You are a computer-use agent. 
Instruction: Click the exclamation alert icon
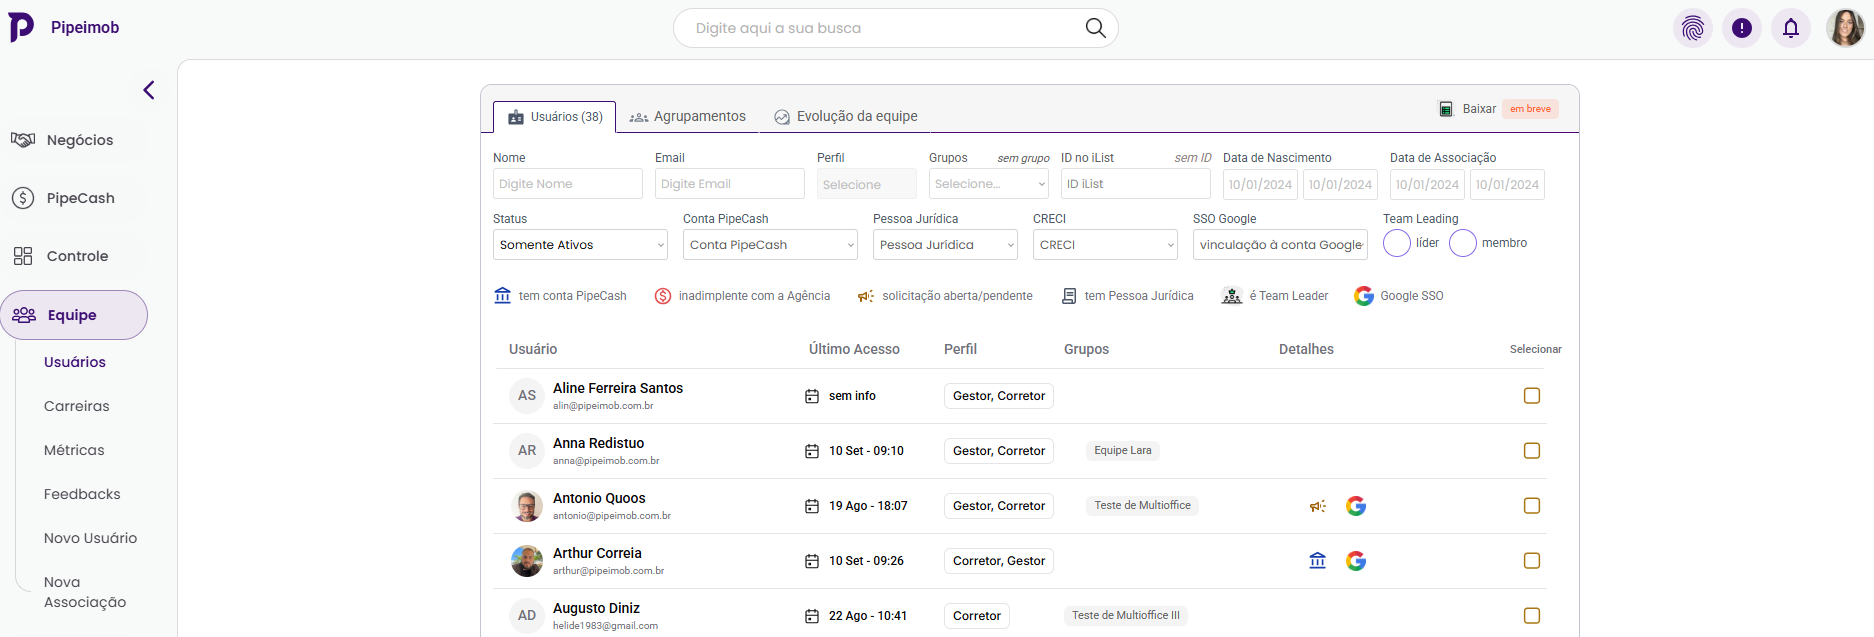point(1741,28)
